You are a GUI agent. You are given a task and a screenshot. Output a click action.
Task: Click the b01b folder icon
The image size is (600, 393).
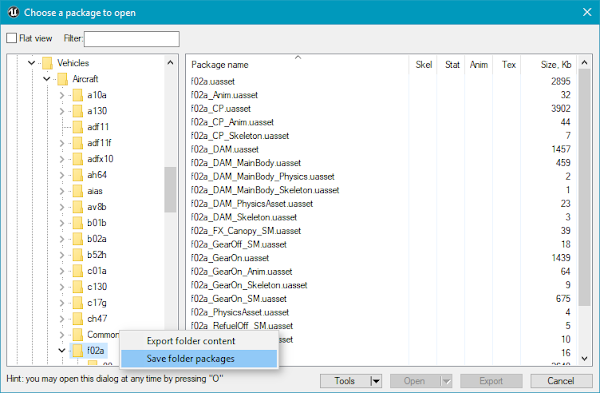click(78, 223)
